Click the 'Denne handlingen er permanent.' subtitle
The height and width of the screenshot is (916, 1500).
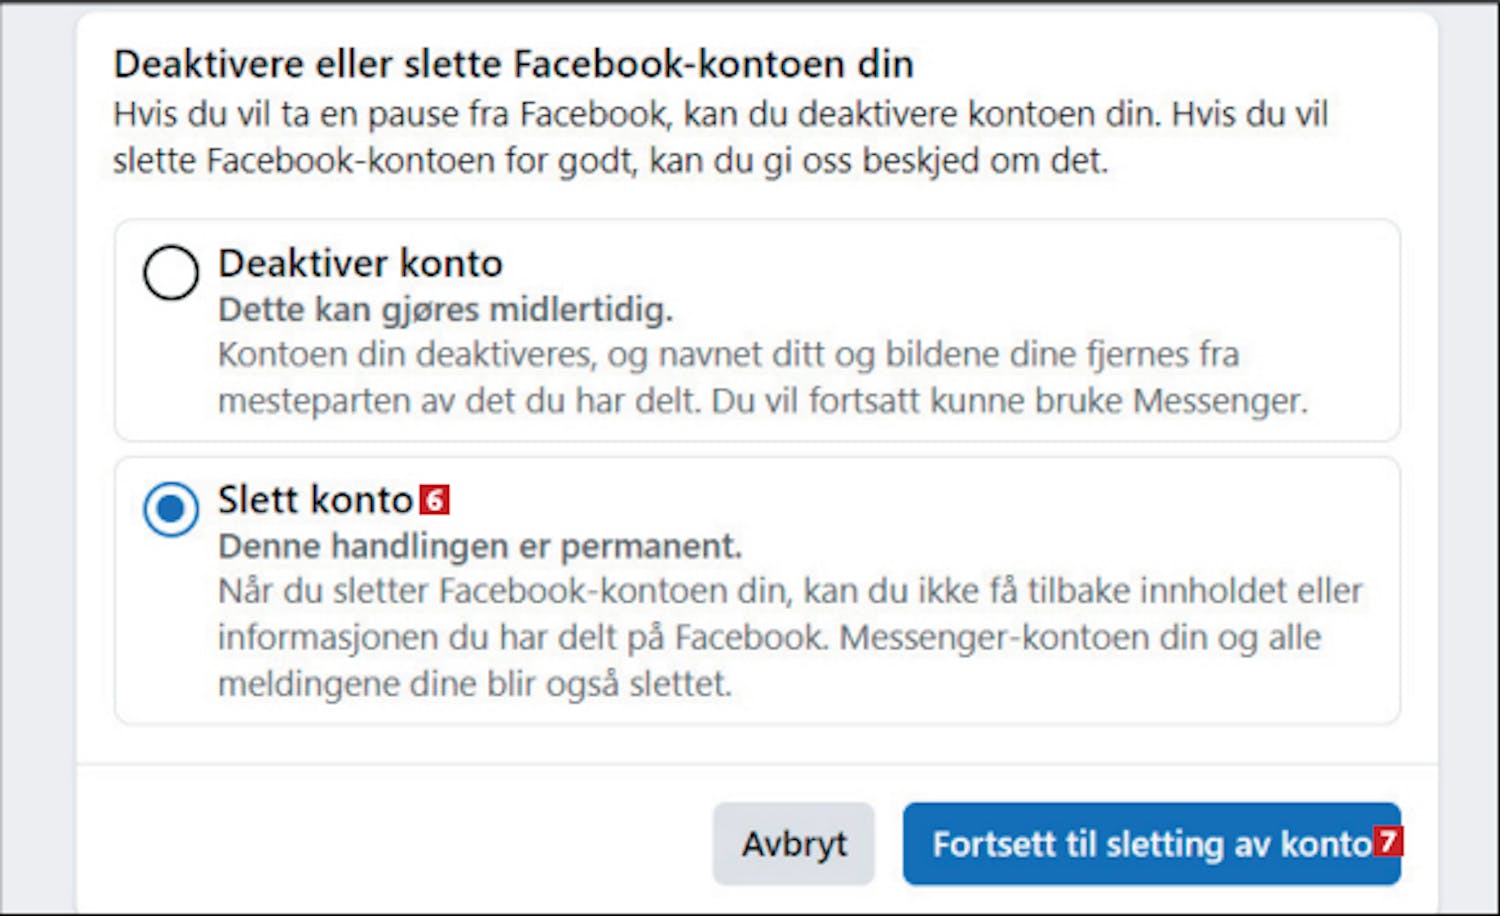[x=480, y=546]
